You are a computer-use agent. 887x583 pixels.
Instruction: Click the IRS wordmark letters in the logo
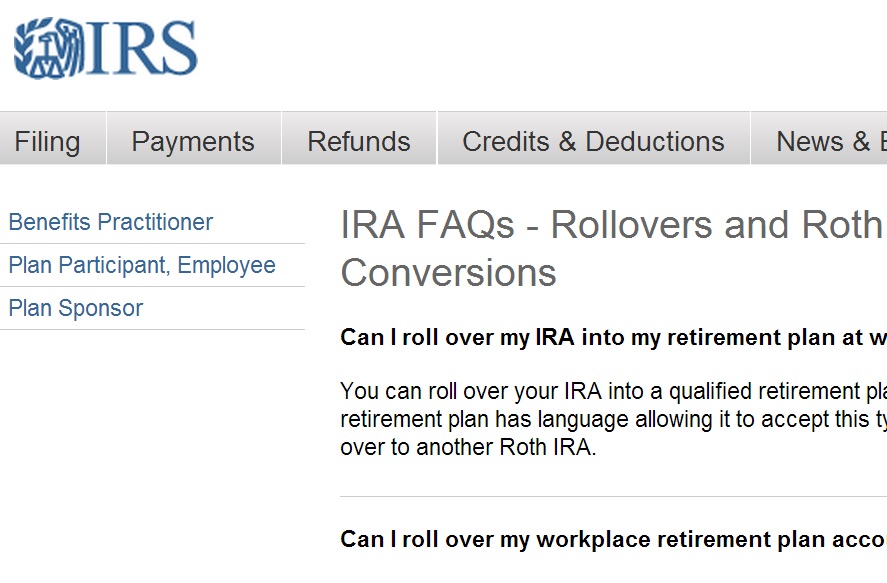coord(141,49)
